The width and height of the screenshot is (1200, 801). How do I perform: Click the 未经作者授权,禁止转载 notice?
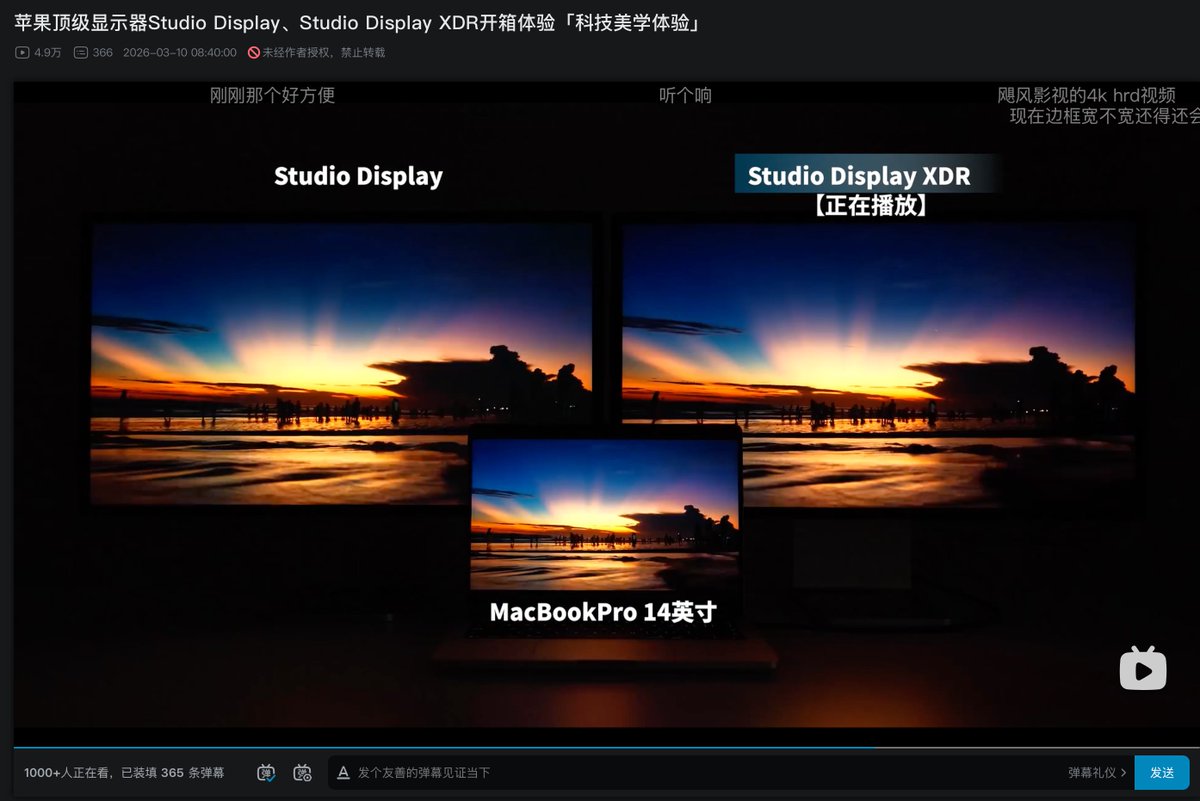pos(323,52)
